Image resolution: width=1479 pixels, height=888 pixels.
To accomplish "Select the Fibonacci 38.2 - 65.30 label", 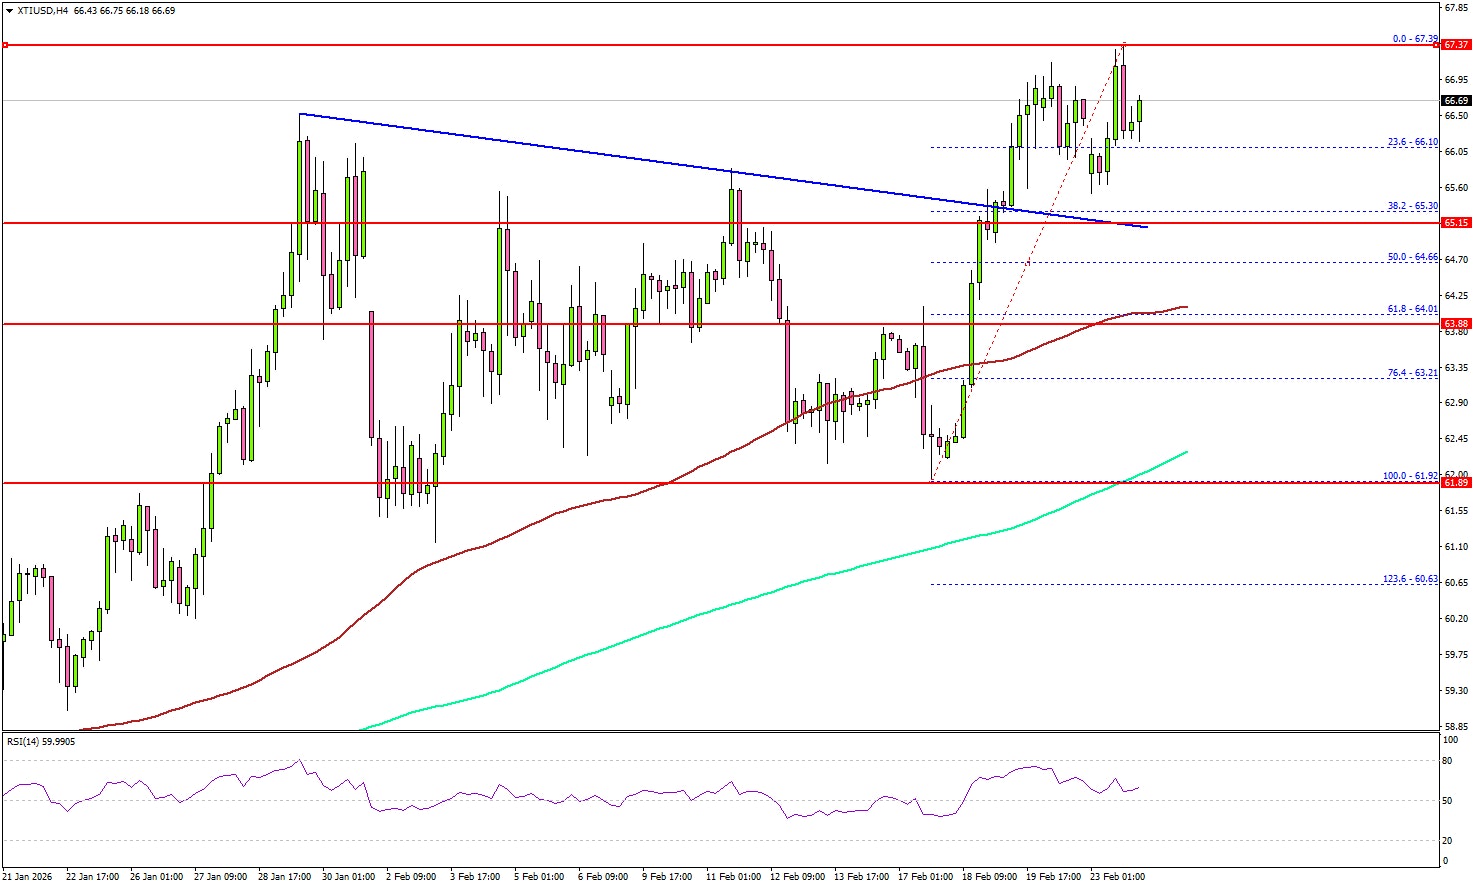I will (1413, 206).
